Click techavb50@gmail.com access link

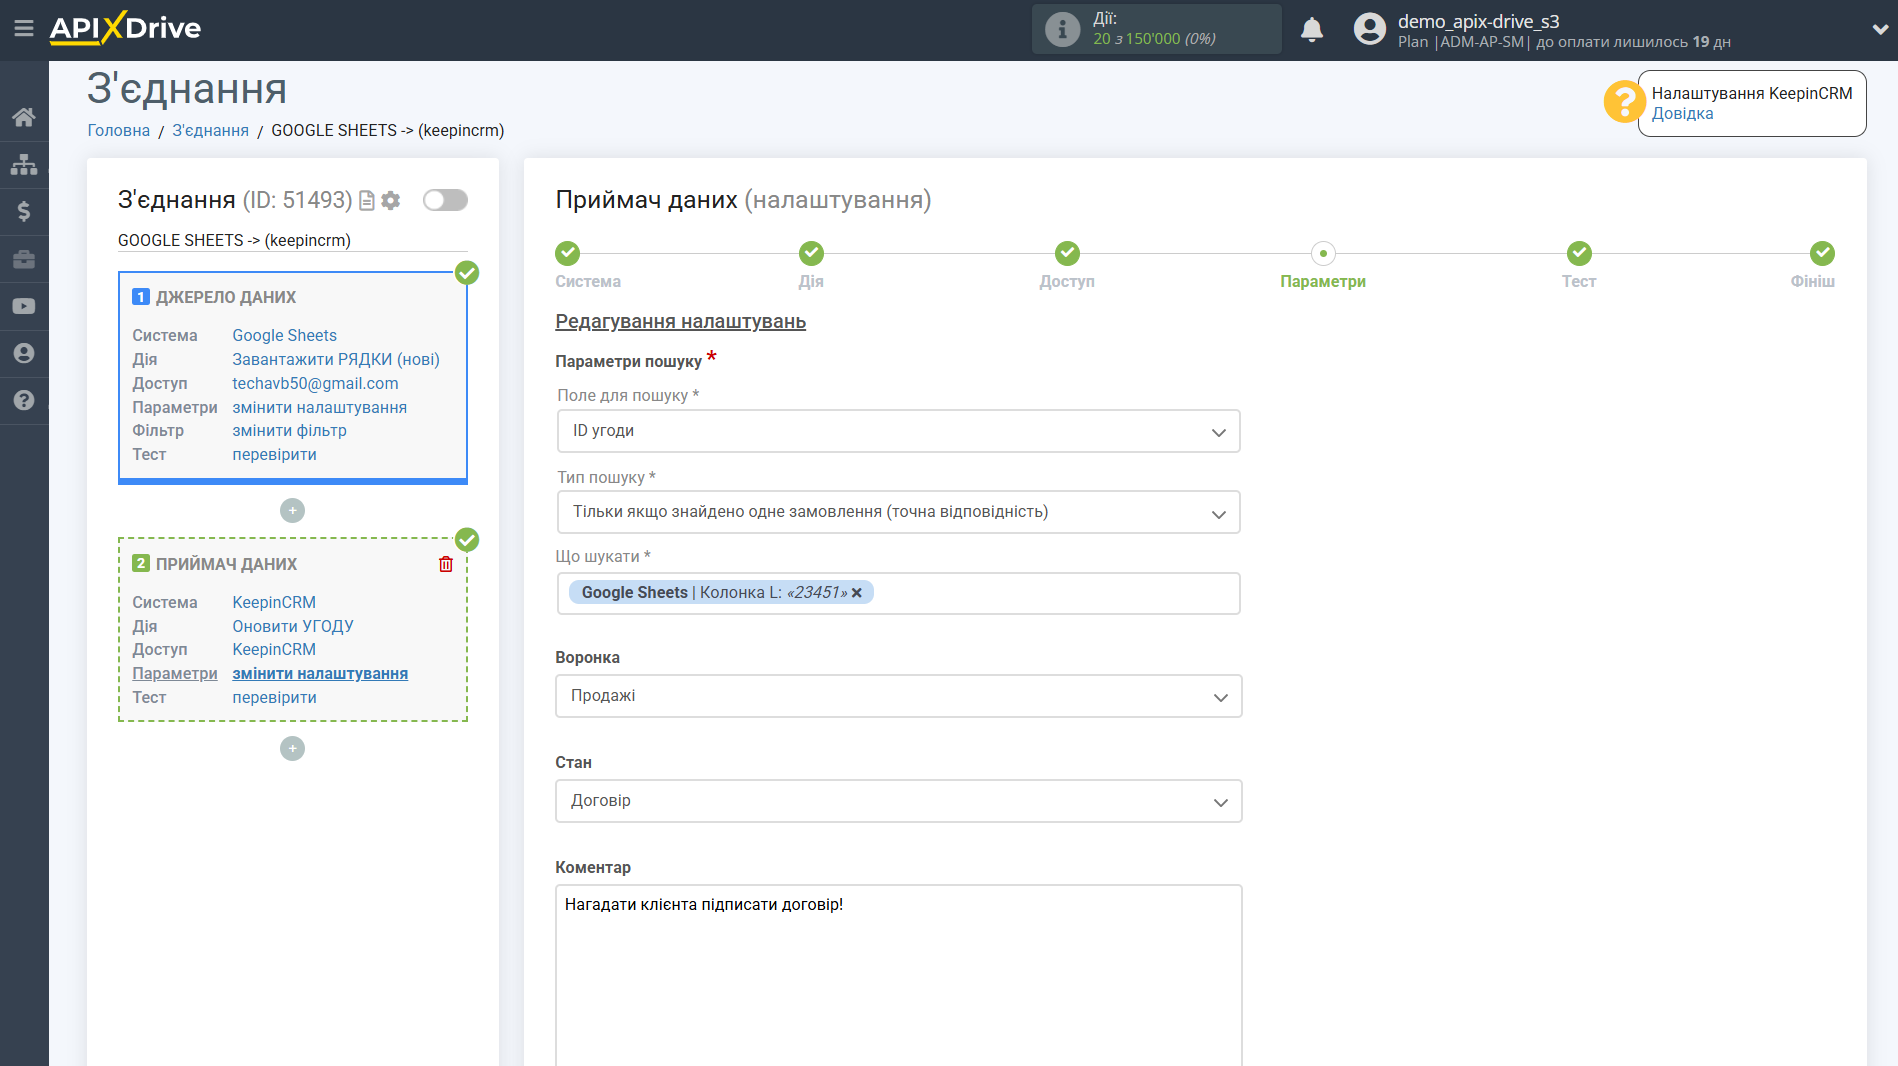(x=315, y=384)
